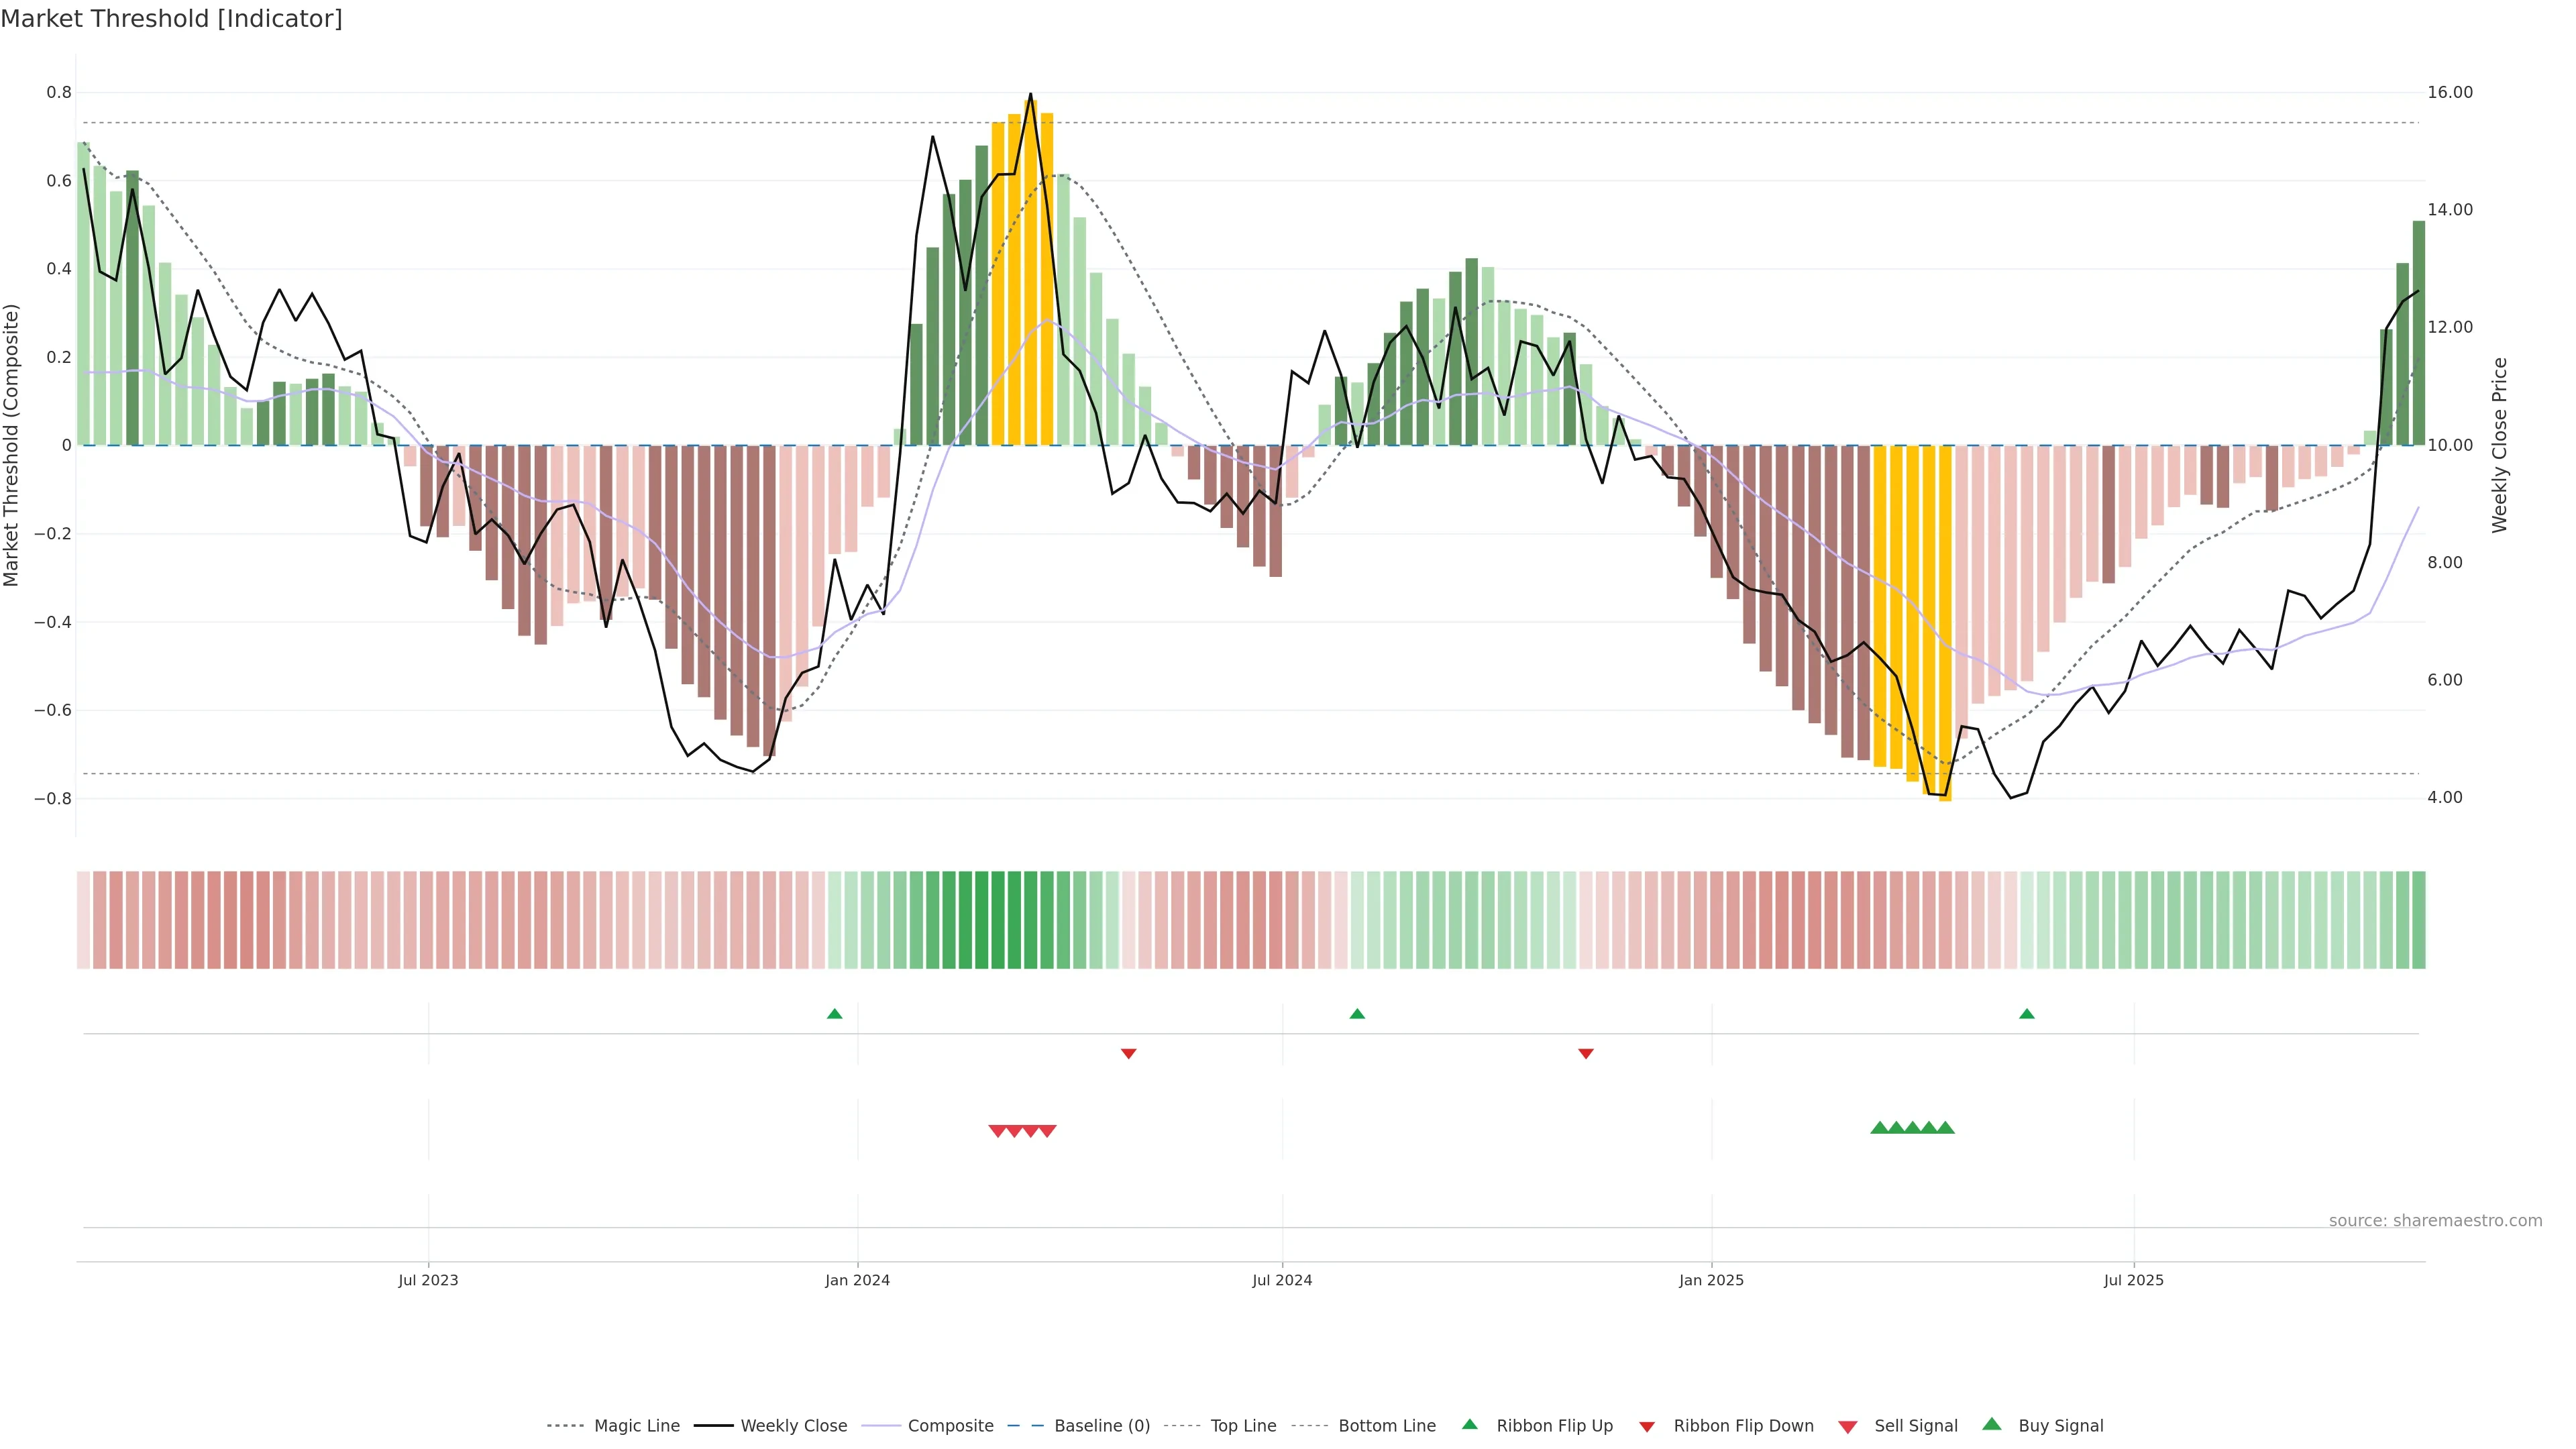Viewport: 2576px width, 1449px height.
Task: Click the rightmost green ribbon flip up marker
Action: (2026, 1014)
